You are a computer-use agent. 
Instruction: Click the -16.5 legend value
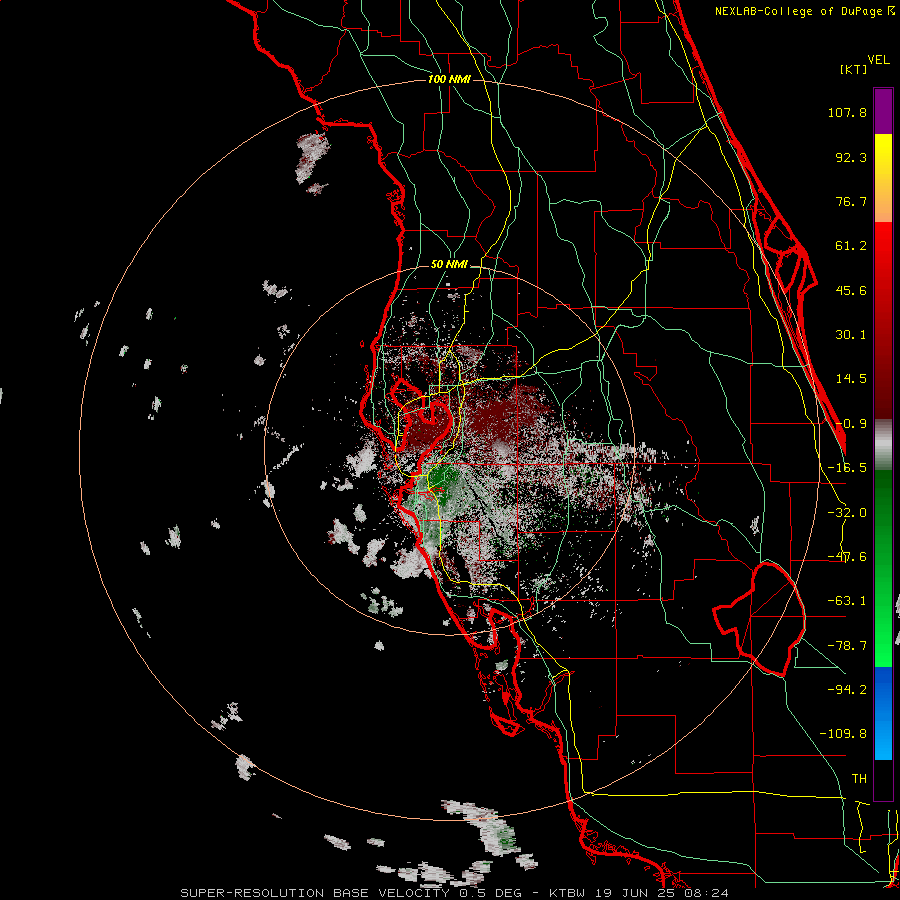pyautogui.click(x=847, y=468)
